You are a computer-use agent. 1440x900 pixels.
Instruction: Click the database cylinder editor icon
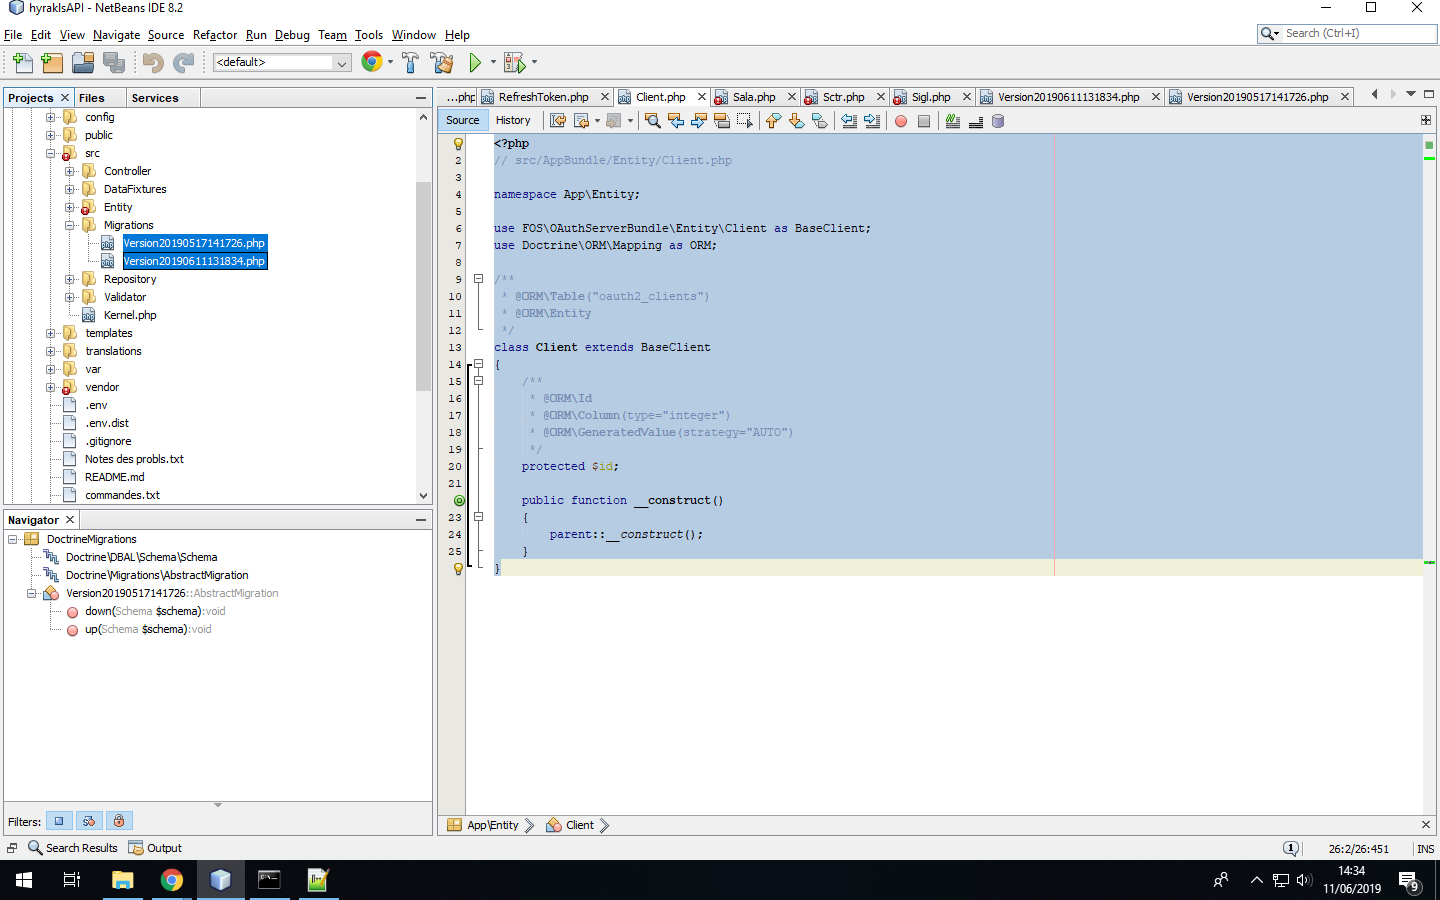pos(998,121)
